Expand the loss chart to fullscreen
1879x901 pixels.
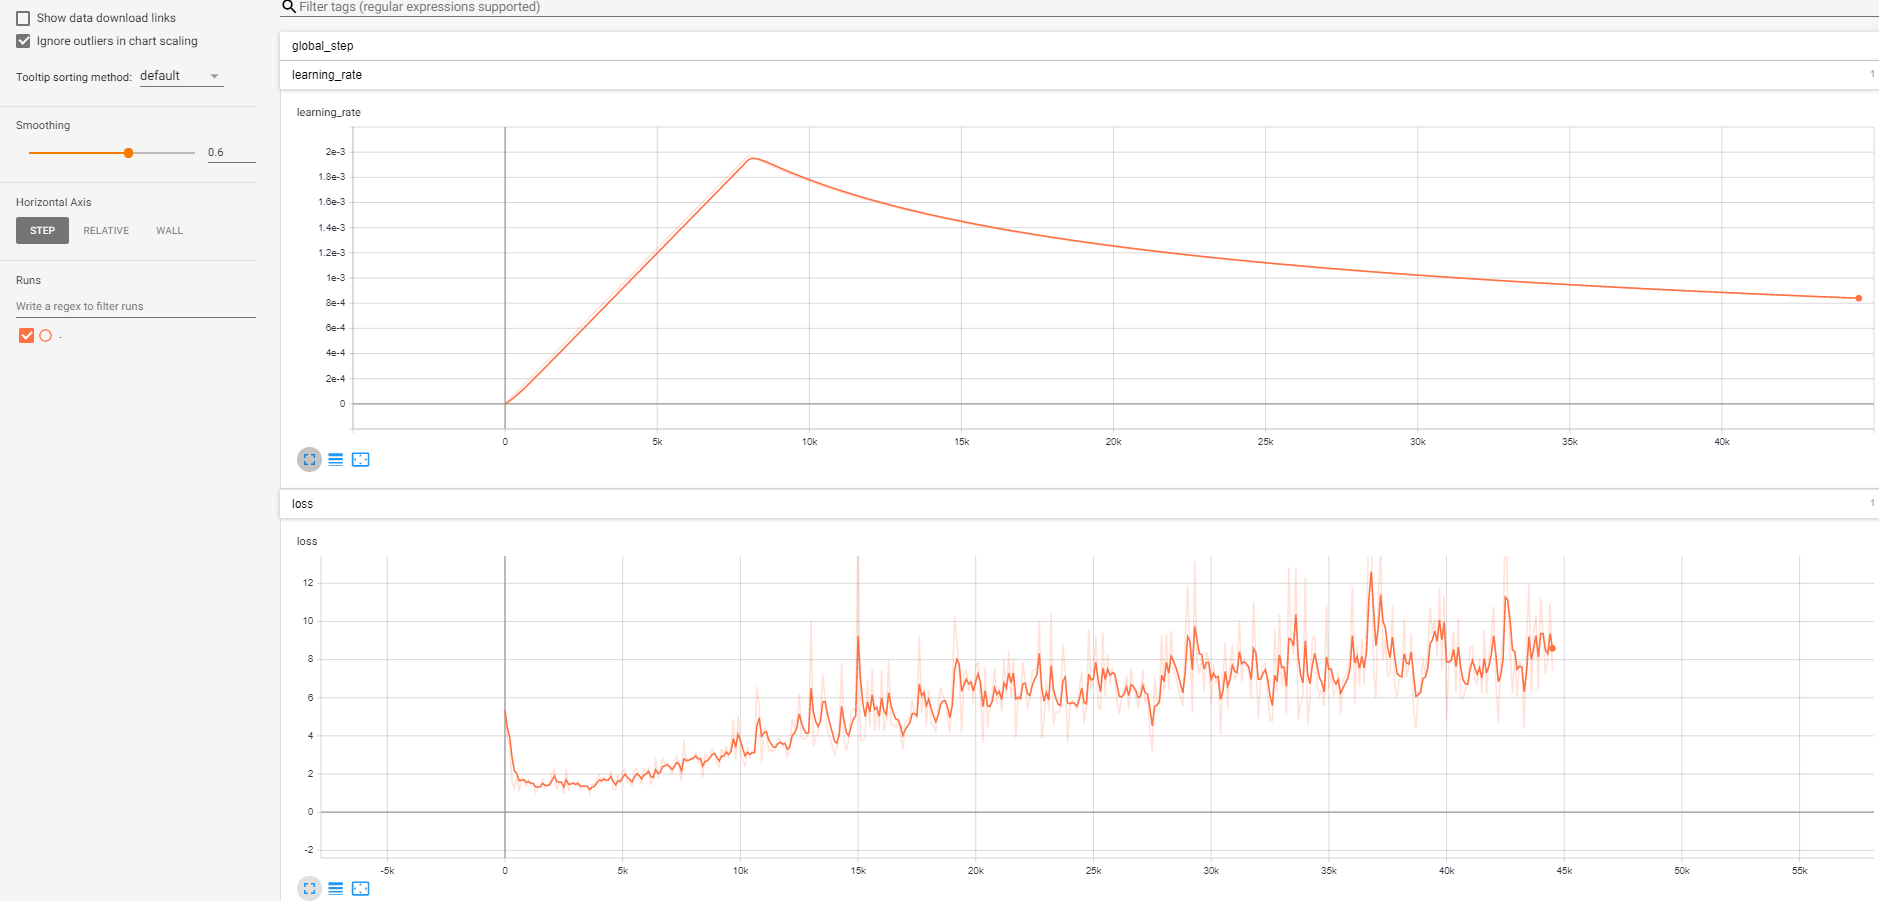(309, 888)
